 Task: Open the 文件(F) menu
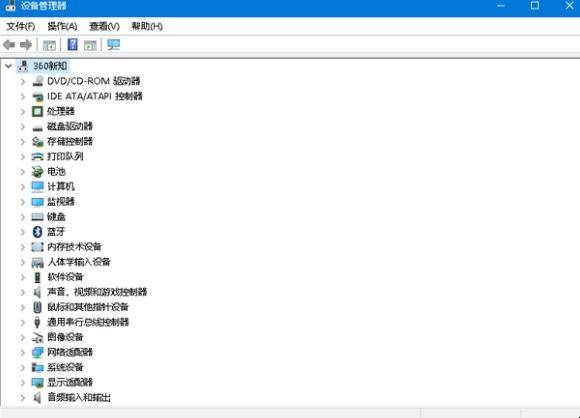pos(21,26)
